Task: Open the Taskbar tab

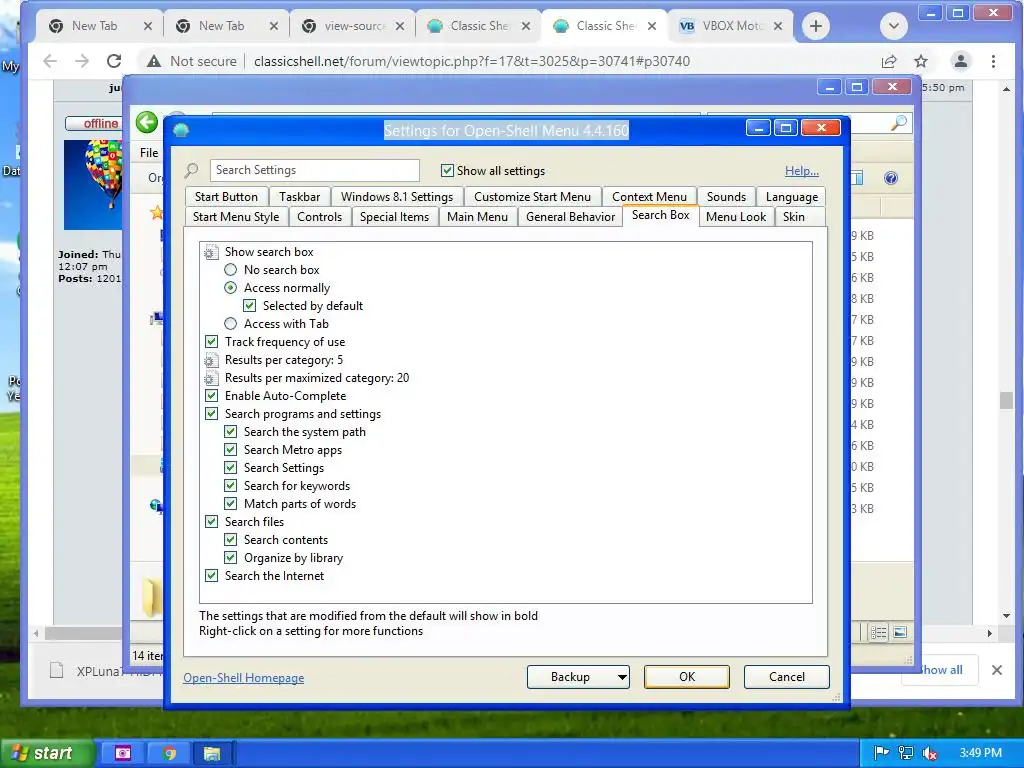Action: click(x=299, y=197)
